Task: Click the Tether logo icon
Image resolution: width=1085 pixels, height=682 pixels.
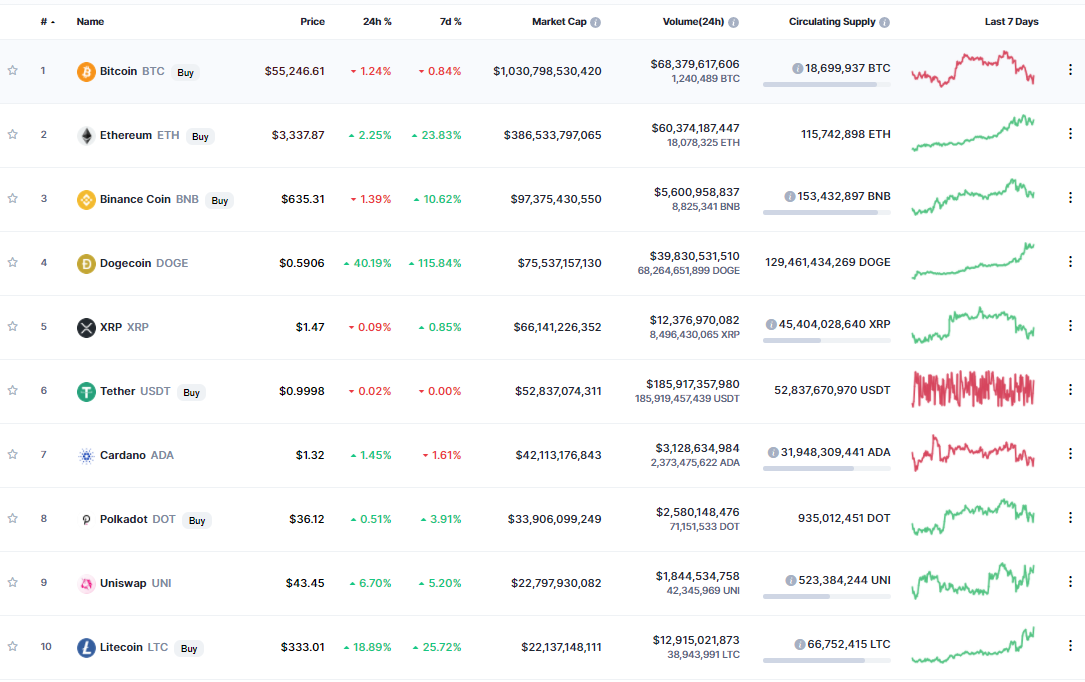Action: tap(86, 391)
